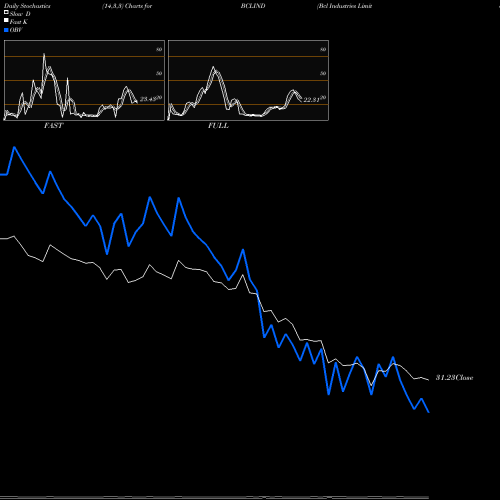The image size is (500, 500).
Task: Click the 23.43 value in FAST chart
Action: tap(148, 99)
